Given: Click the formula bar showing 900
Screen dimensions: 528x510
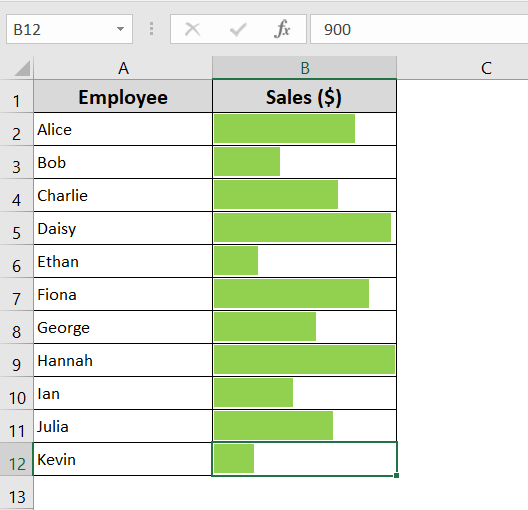Looking at the screenshot, I should [419, 29].
